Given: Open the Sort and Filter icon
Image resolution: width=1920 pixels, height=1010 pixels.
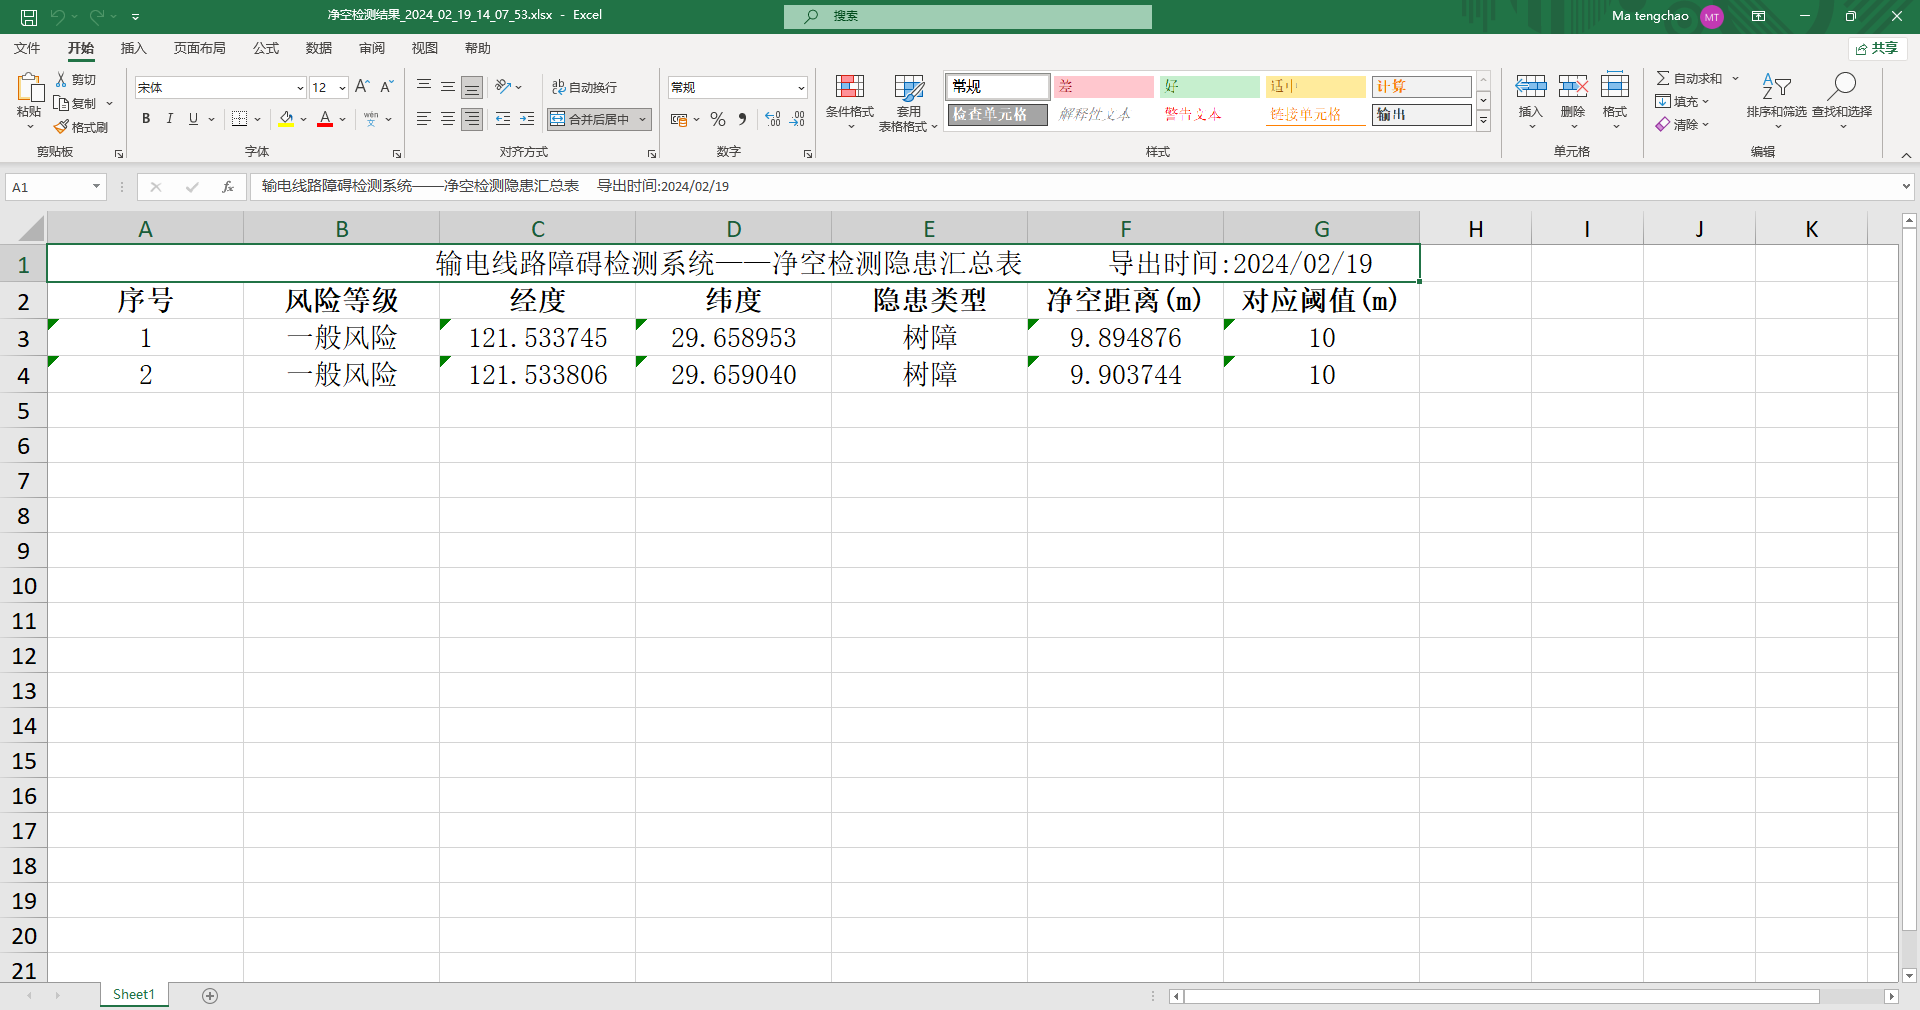Looking at the screenshot, I should (1776, 86).
